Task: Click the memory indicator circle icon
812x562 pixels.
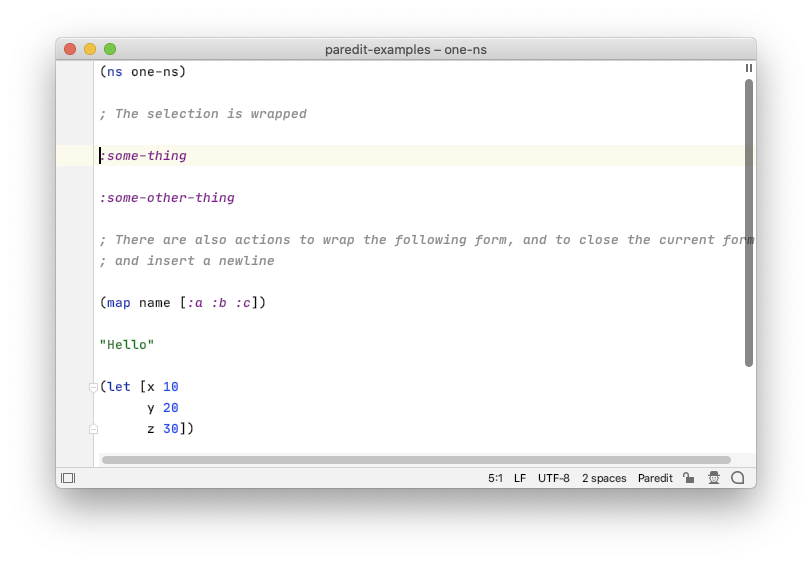Action: pyautogui.click(x=737, y=478)
